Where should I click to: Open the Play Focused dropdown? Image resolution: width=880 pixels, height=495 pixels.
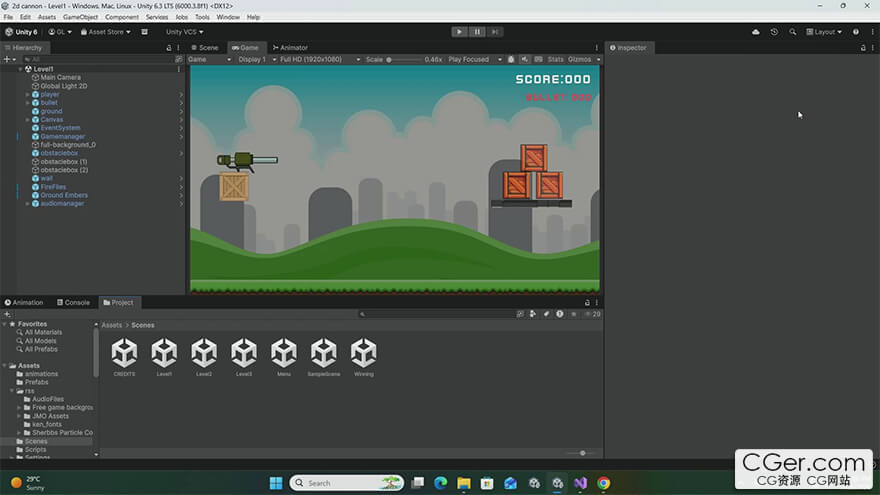475,59
